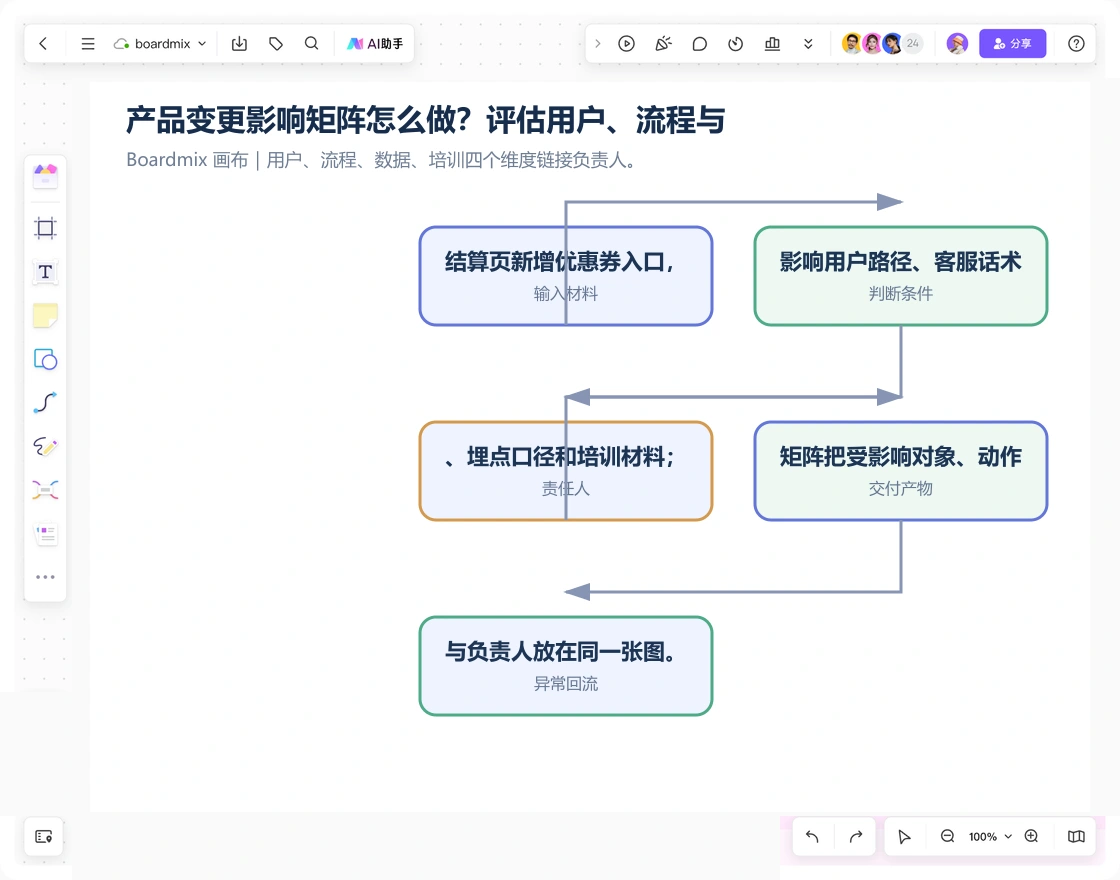
Task: Expand more tools double chevron
Action: point(808,44)
